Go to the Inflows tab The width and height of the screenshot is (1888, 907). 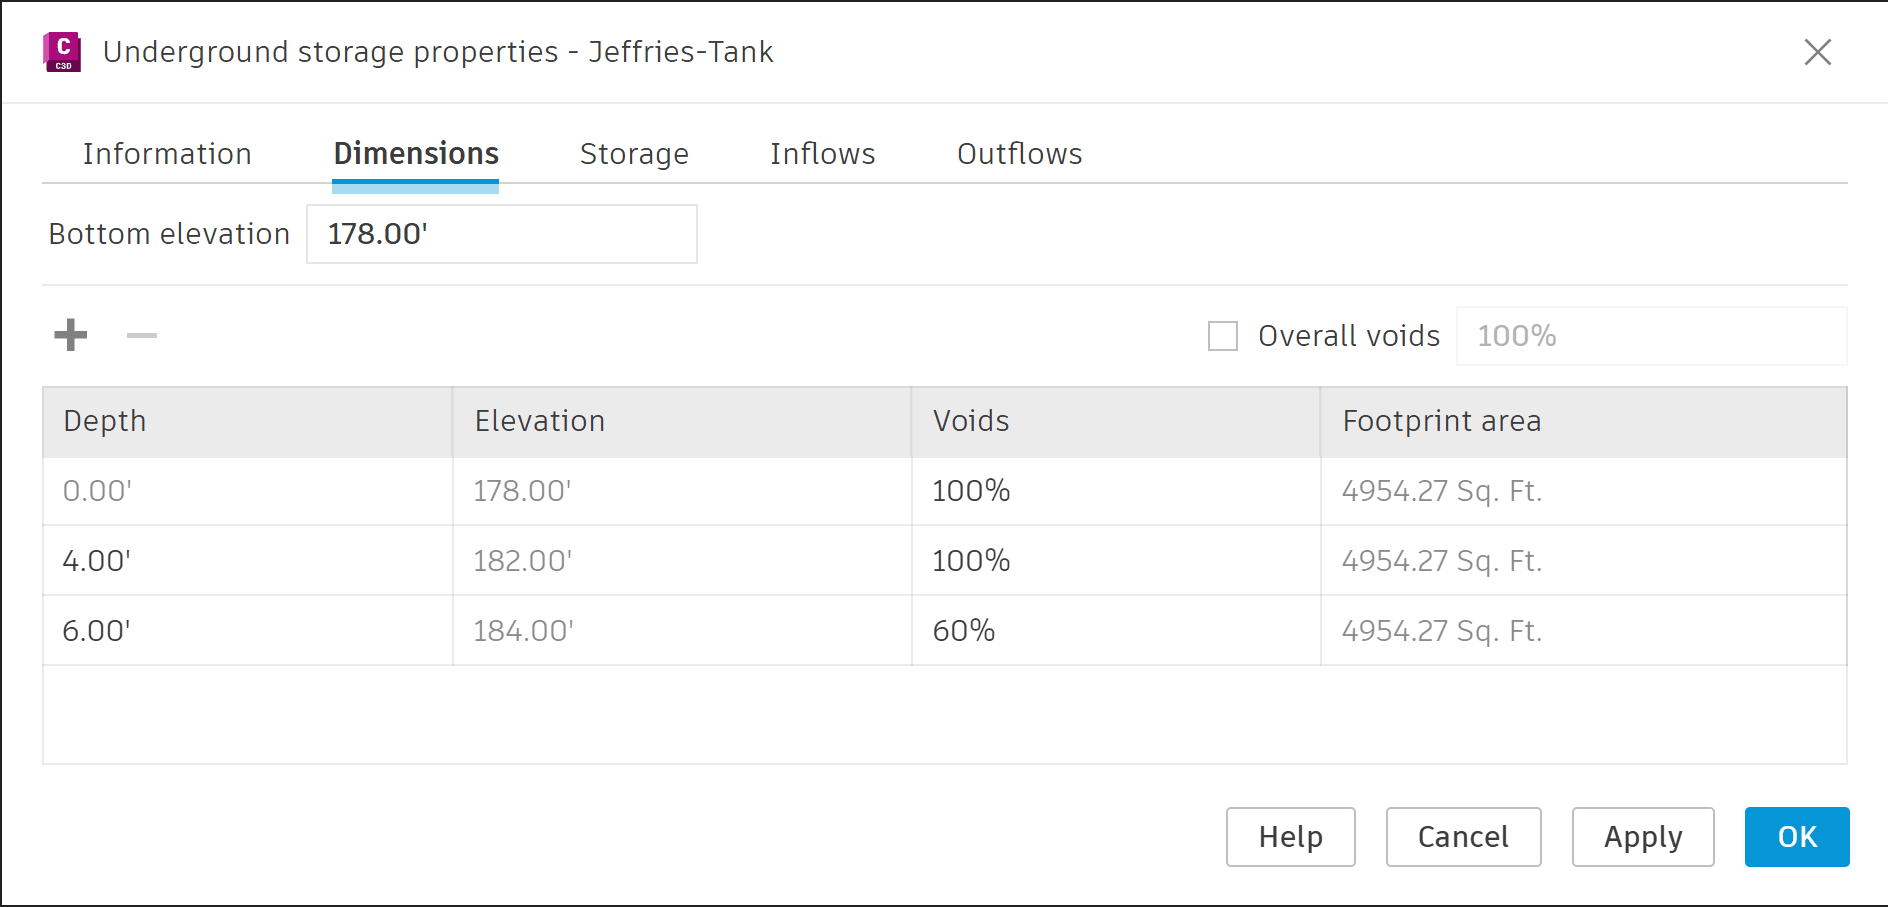[822, 154]
